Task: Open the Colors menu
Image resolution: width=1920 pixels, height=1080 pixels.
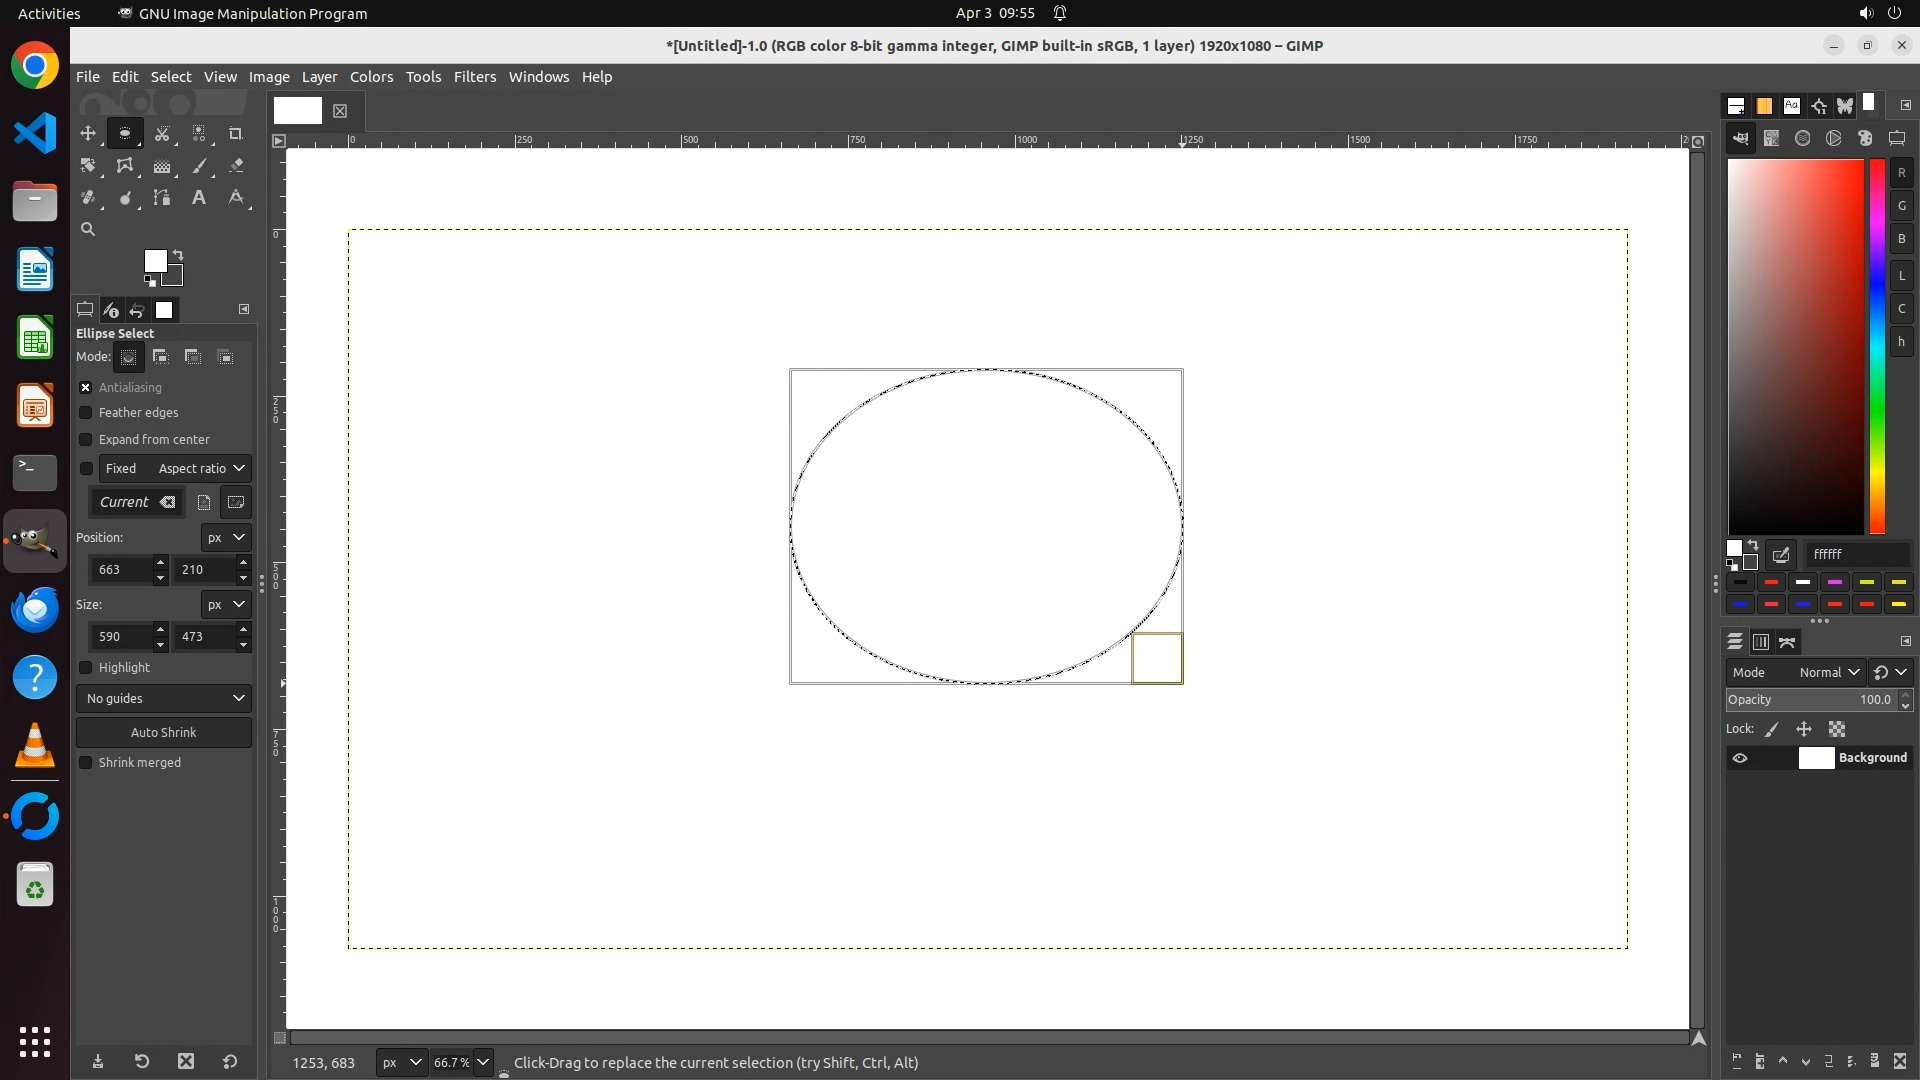Action: click(x=371, y=77)
